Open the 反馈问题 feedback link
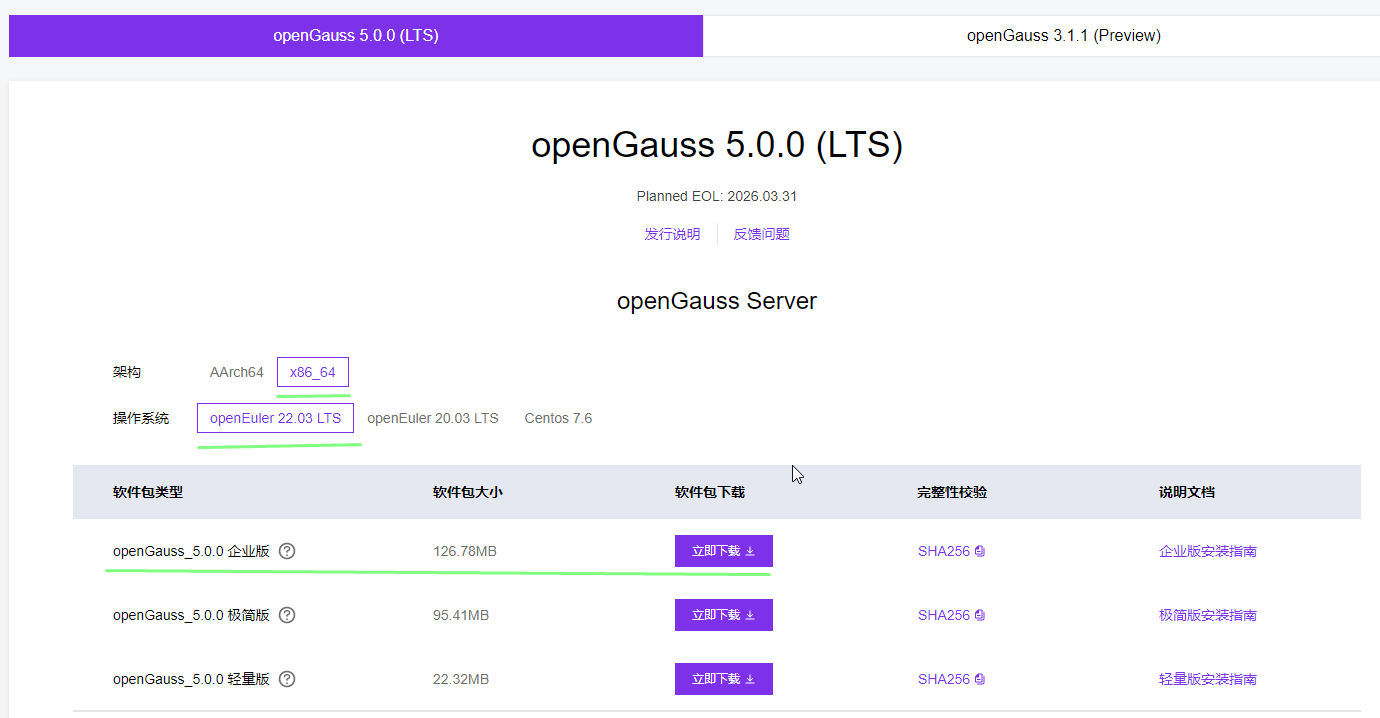 click(761, 233)
